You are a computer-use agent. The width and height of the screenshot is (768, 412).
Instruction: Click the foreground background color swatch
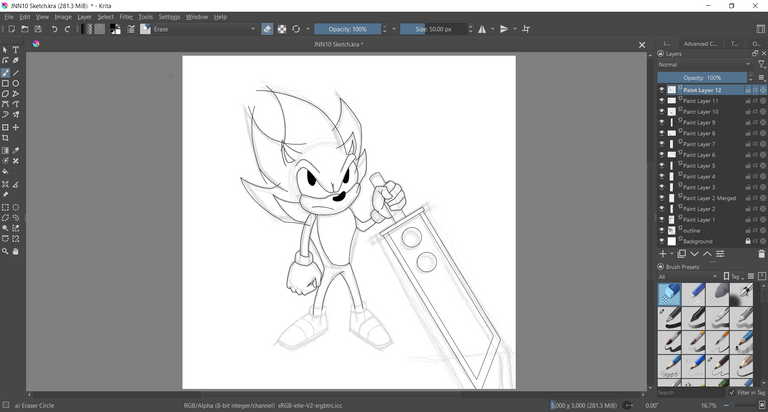[x=115, y=29]
